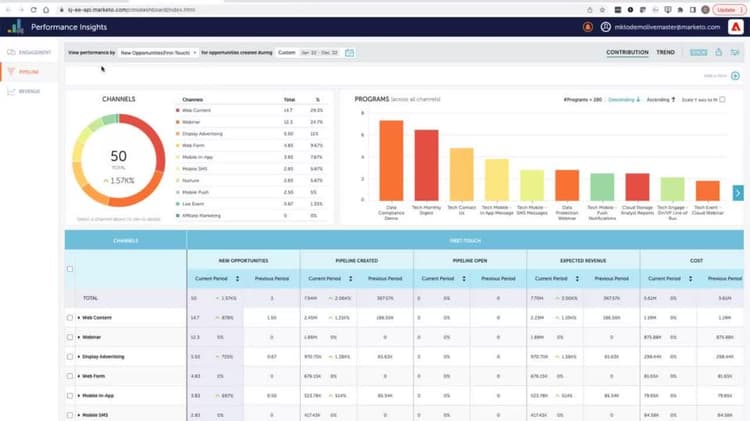
Task: Click the Performance Insights bar chart logo
Action: (15, 27)
